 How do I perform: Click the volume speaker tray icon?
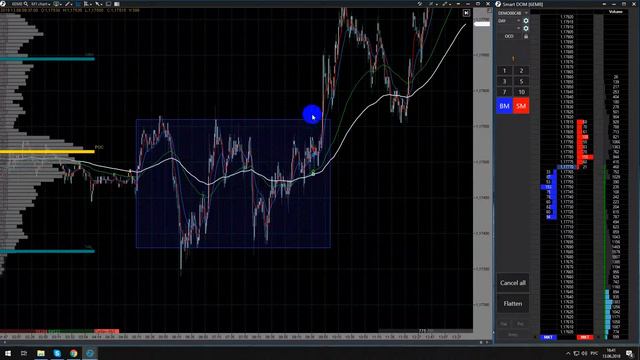tap(584, 353)
